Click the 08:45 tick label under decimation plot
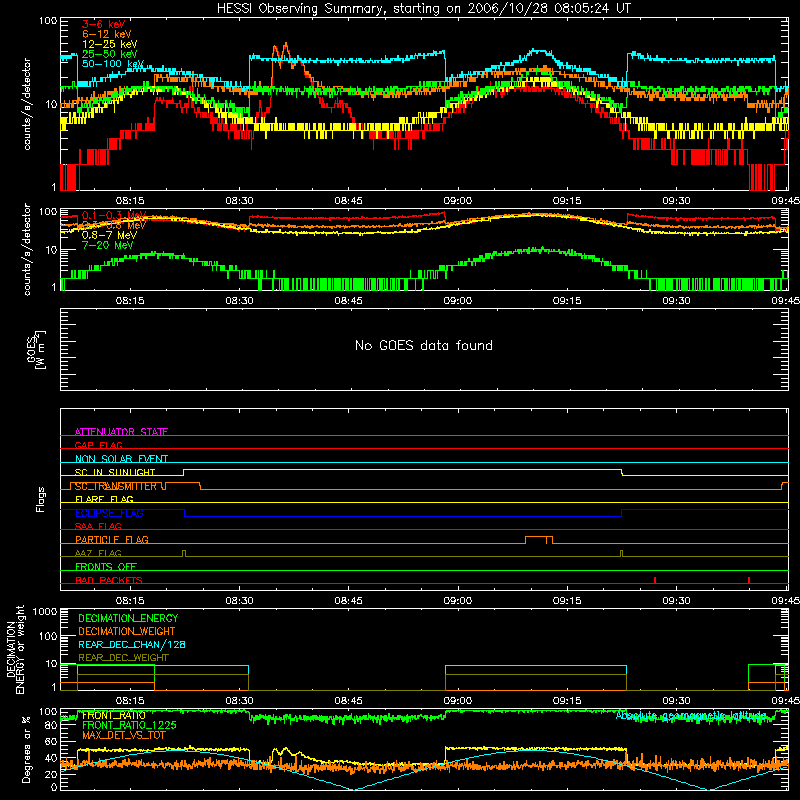The height and width of the screenshot is (800, 800). 348,701
